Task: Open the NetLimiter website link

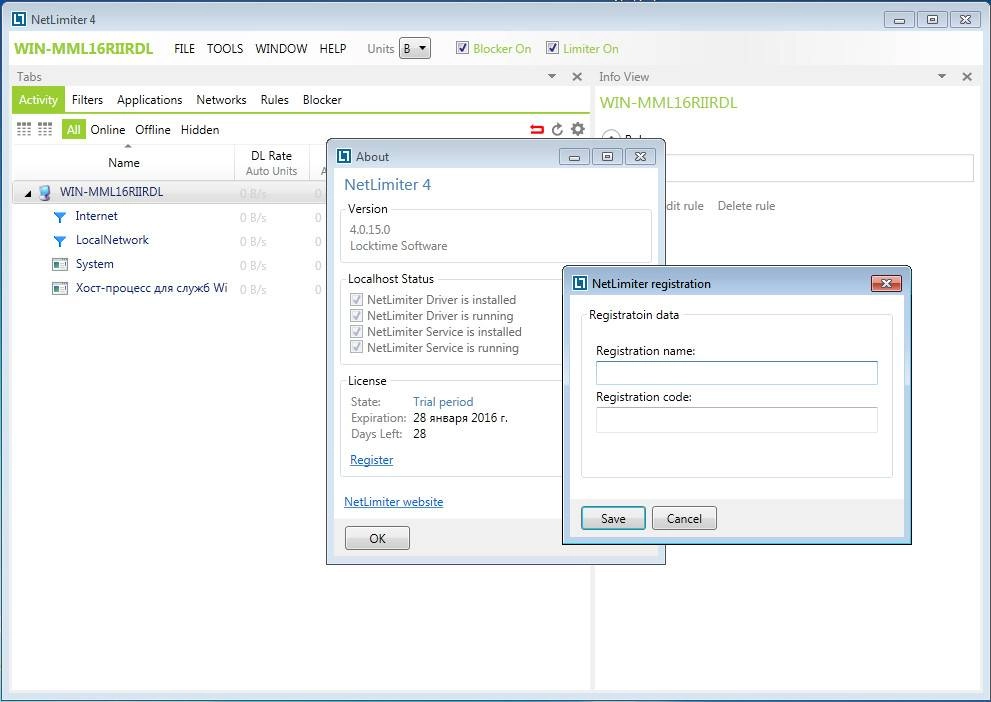Action: pos(393,502)
